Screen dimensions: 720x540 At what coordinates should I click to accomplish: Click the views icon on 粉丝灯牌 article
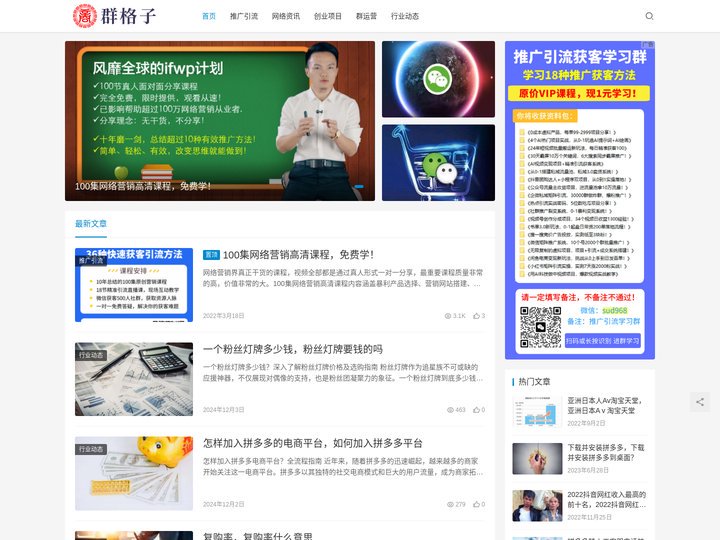pyautogui.click(x=450, y=410)
